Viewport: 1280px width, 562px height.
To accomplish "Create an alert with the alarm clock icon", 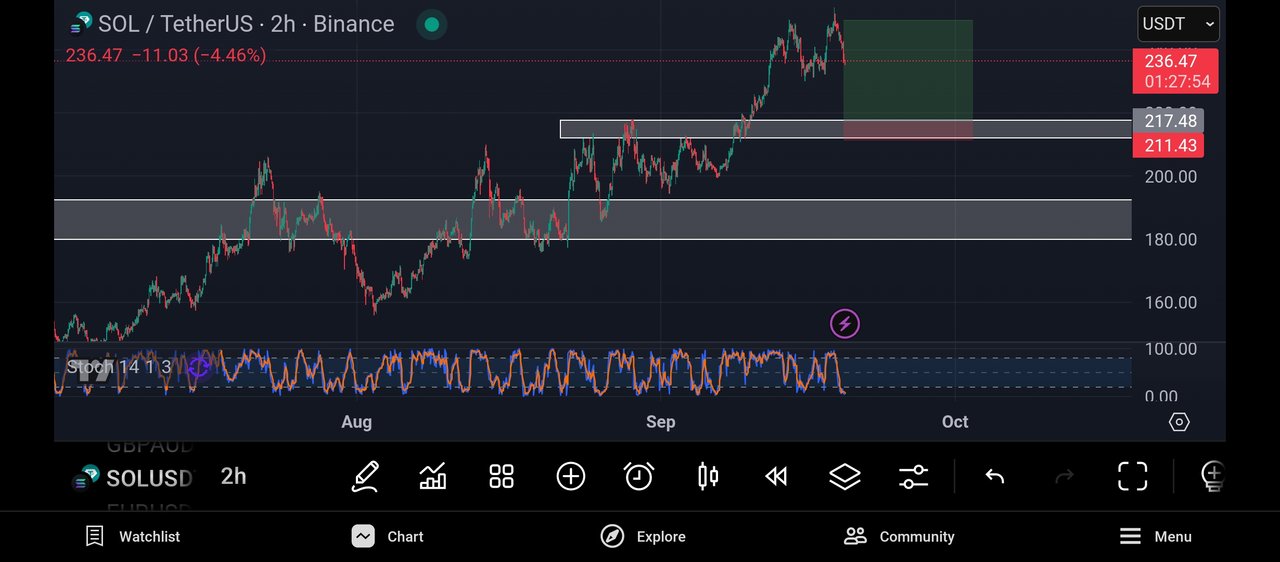I will point(639,476).
